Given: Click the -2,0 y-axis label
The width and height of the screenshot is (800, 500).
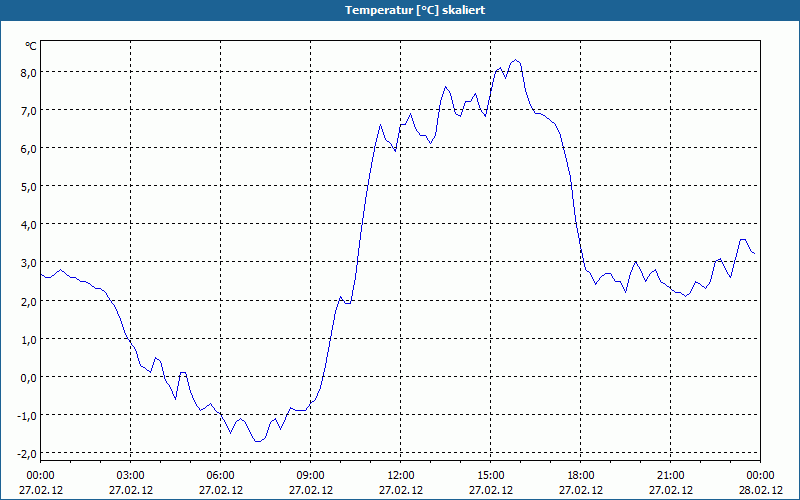Looking at the screenshot, I should pos(28,454).
